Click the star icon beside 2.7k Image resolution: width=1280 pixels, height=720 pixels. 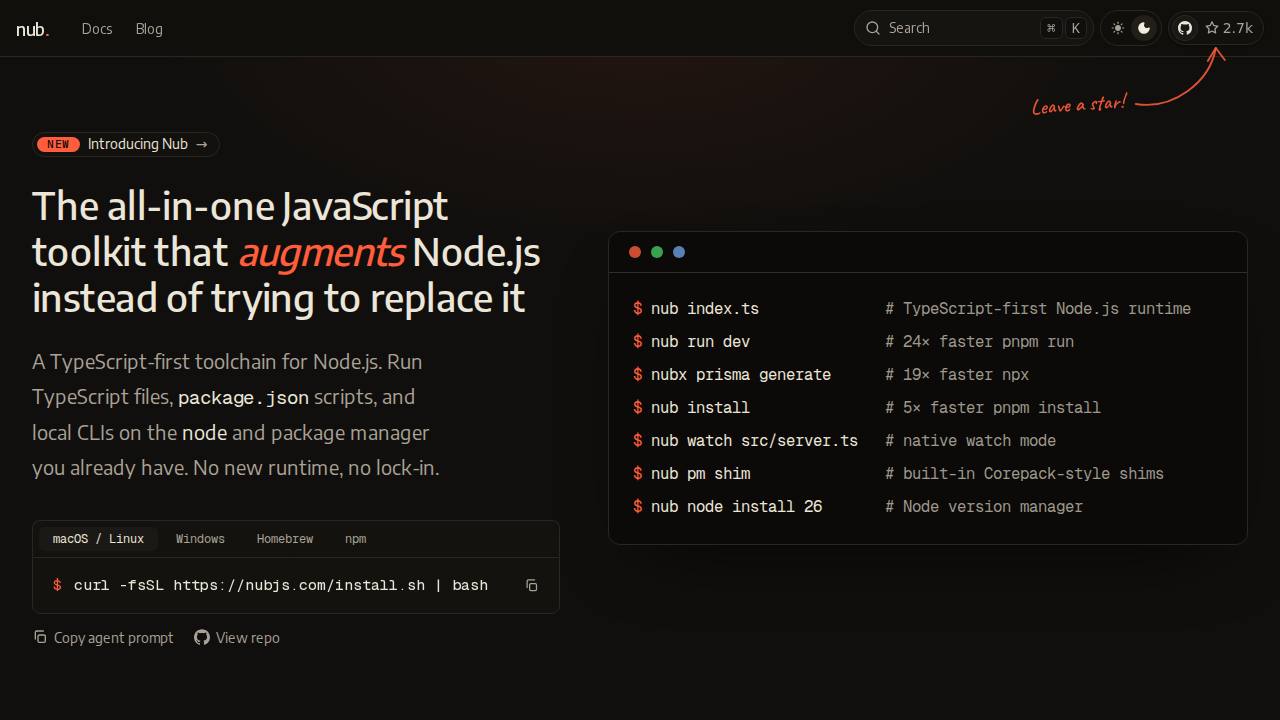tap(1212, 28)
